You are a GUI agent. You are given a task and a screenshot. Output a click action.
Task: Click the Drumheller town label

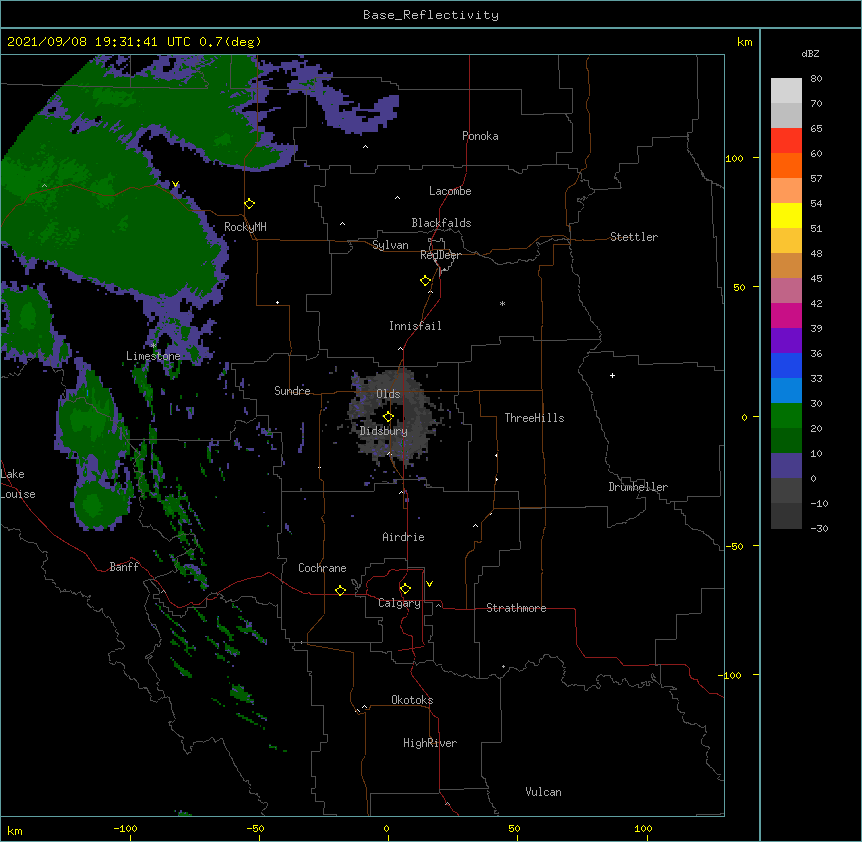638,487
